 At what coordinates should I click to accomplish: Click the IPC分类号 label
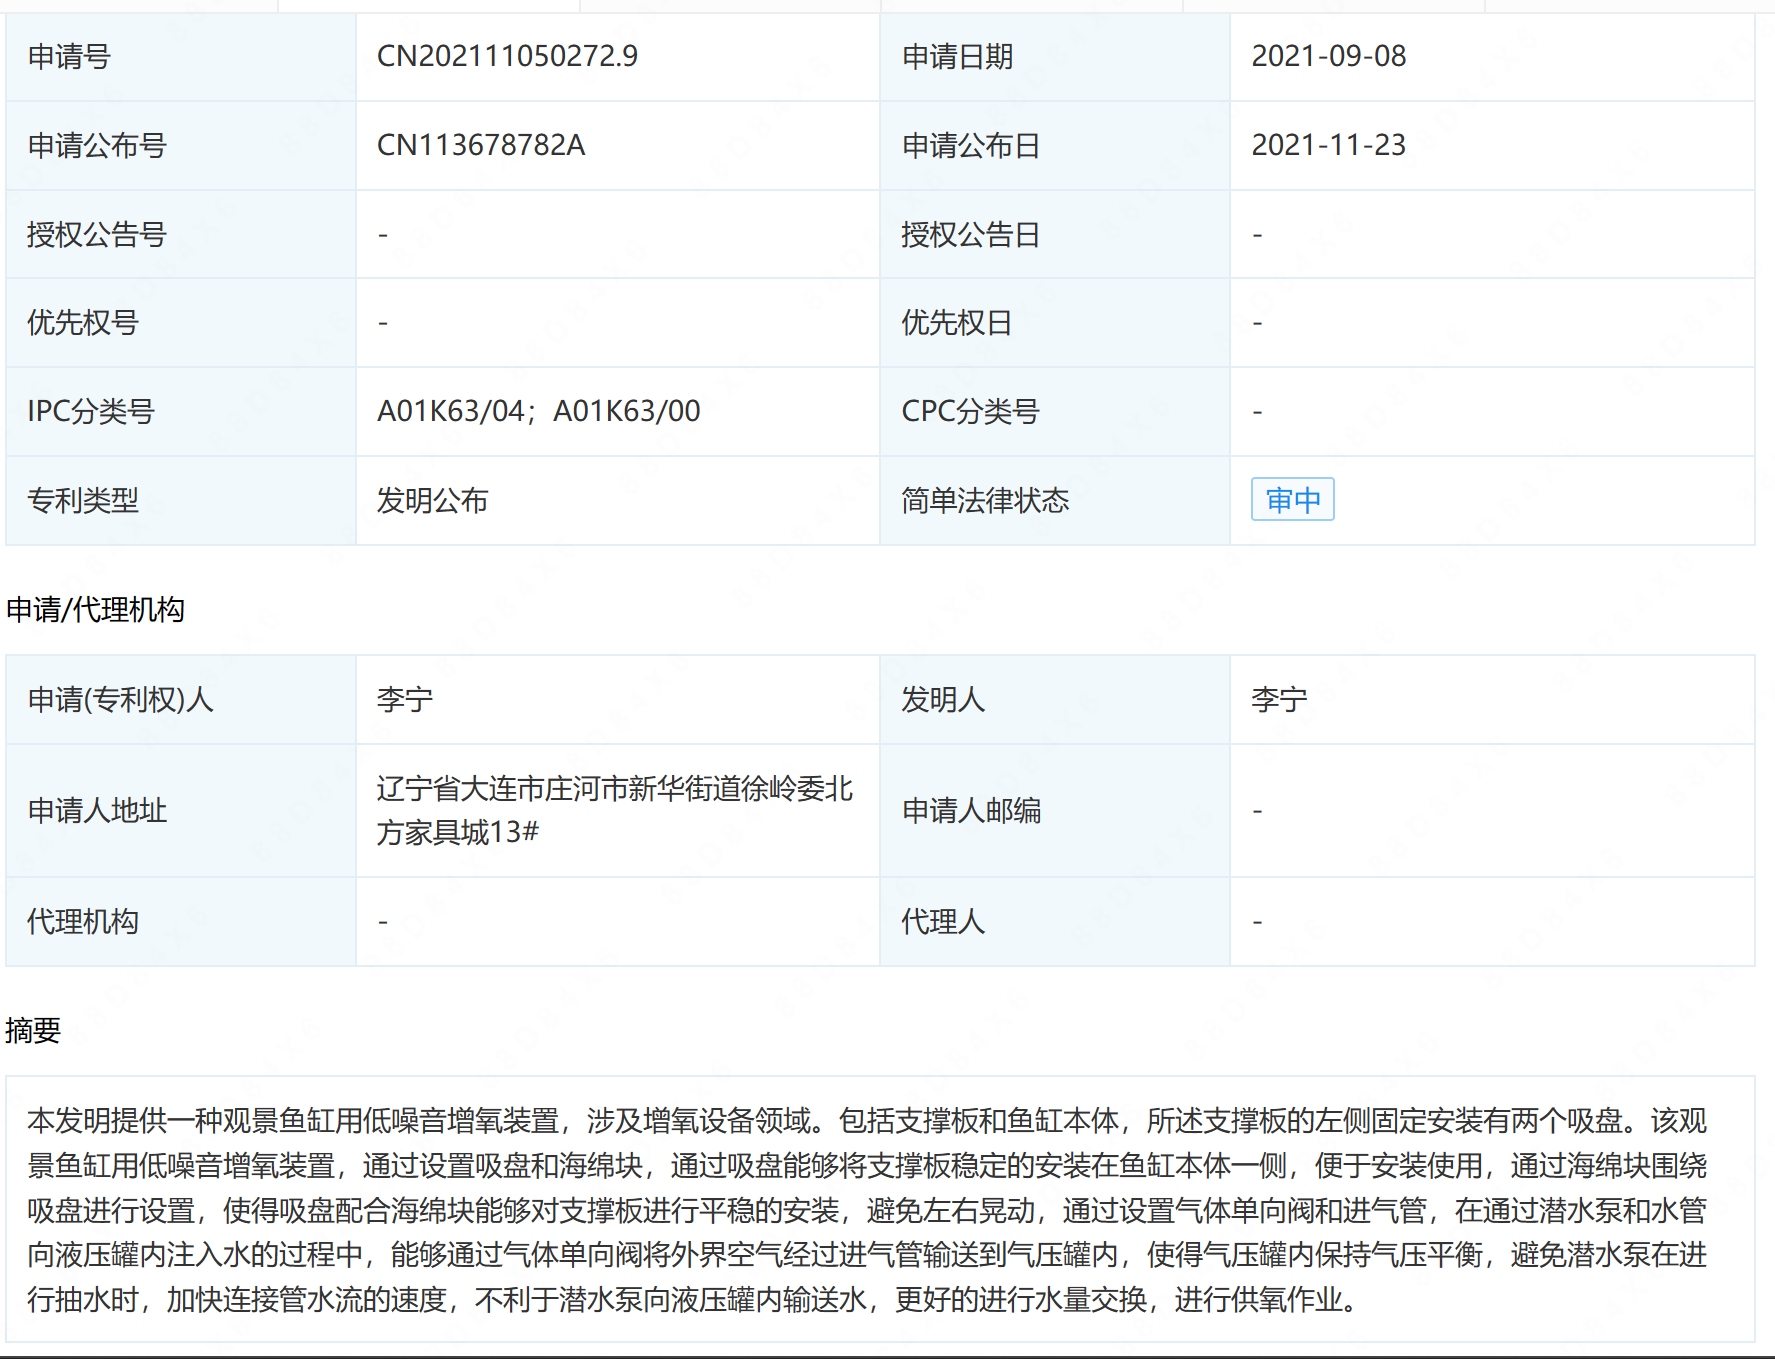coord(91,411)
